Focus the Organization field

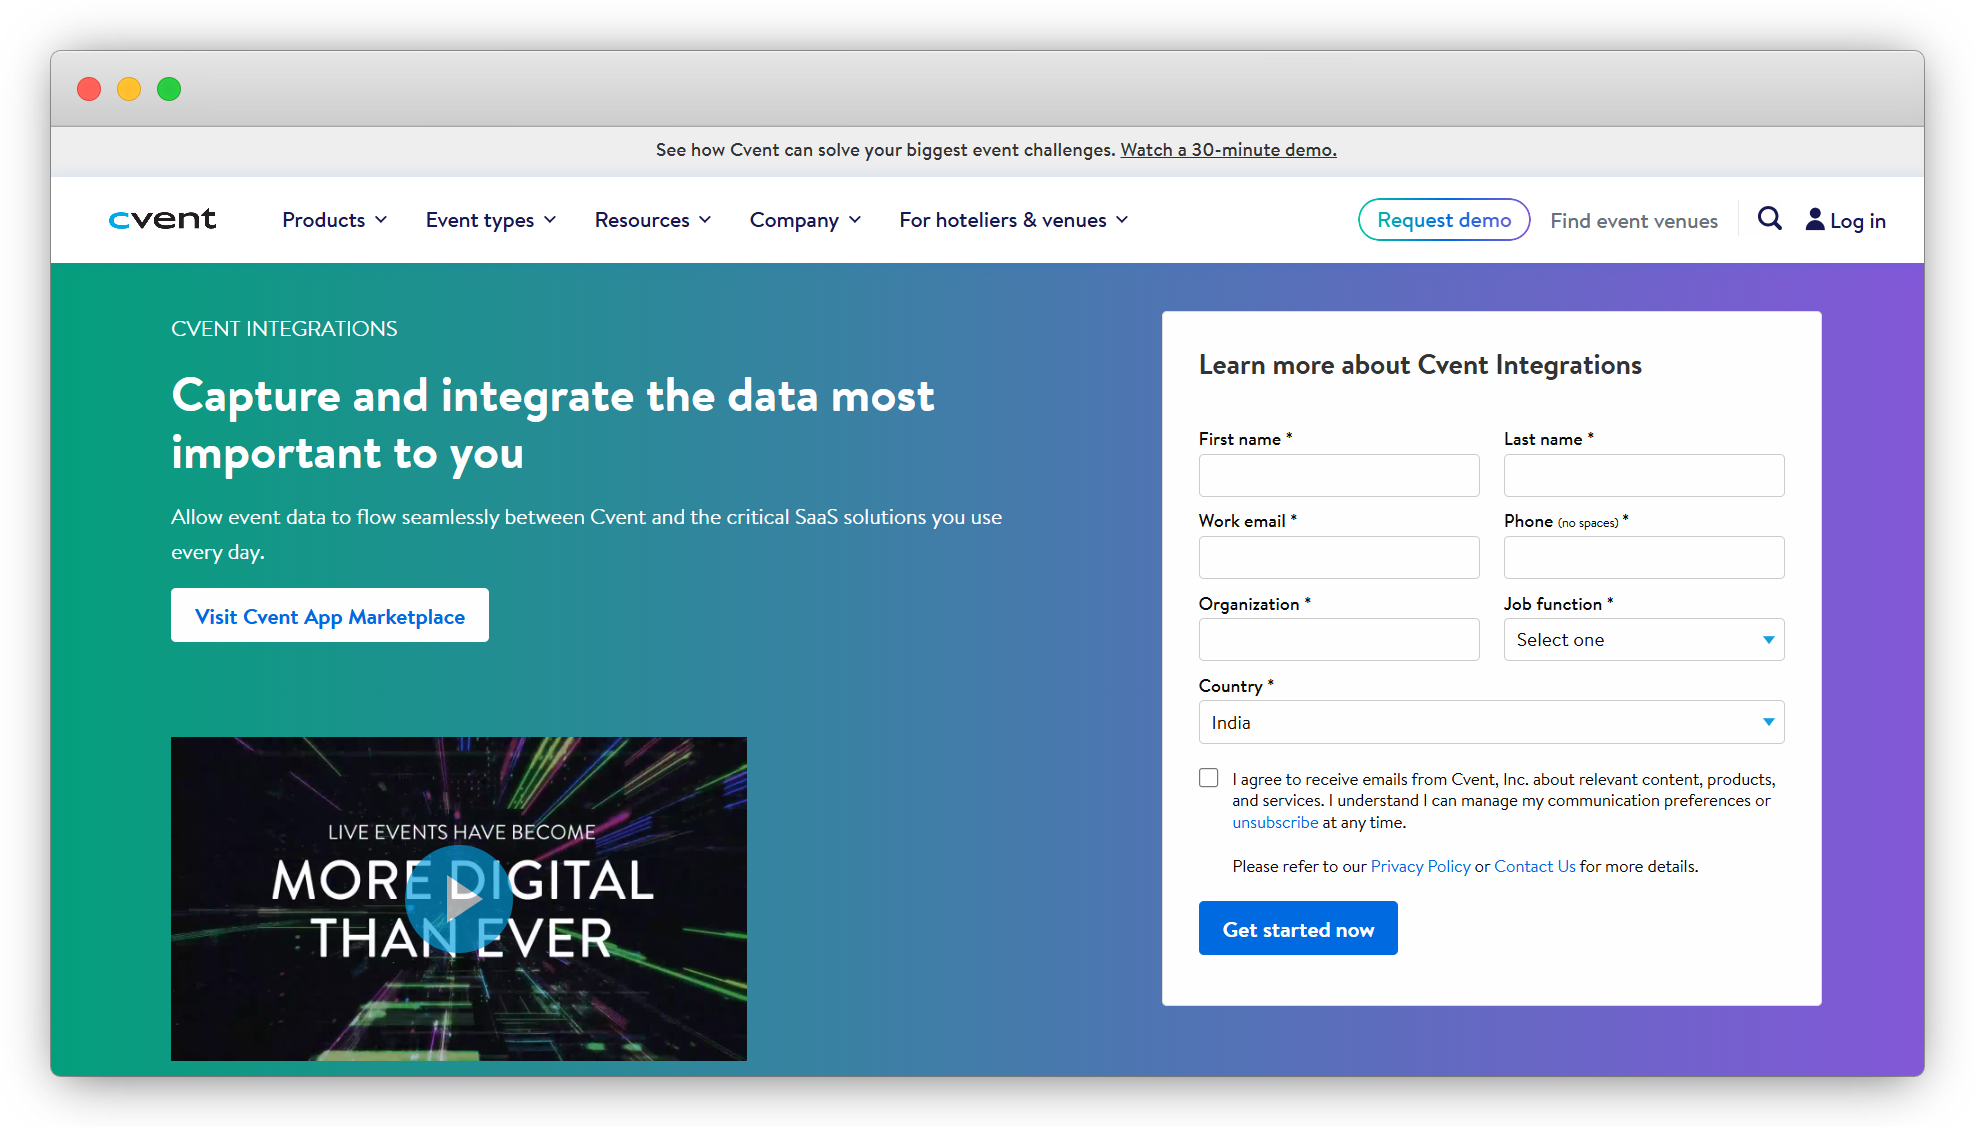click(1338, 640)
